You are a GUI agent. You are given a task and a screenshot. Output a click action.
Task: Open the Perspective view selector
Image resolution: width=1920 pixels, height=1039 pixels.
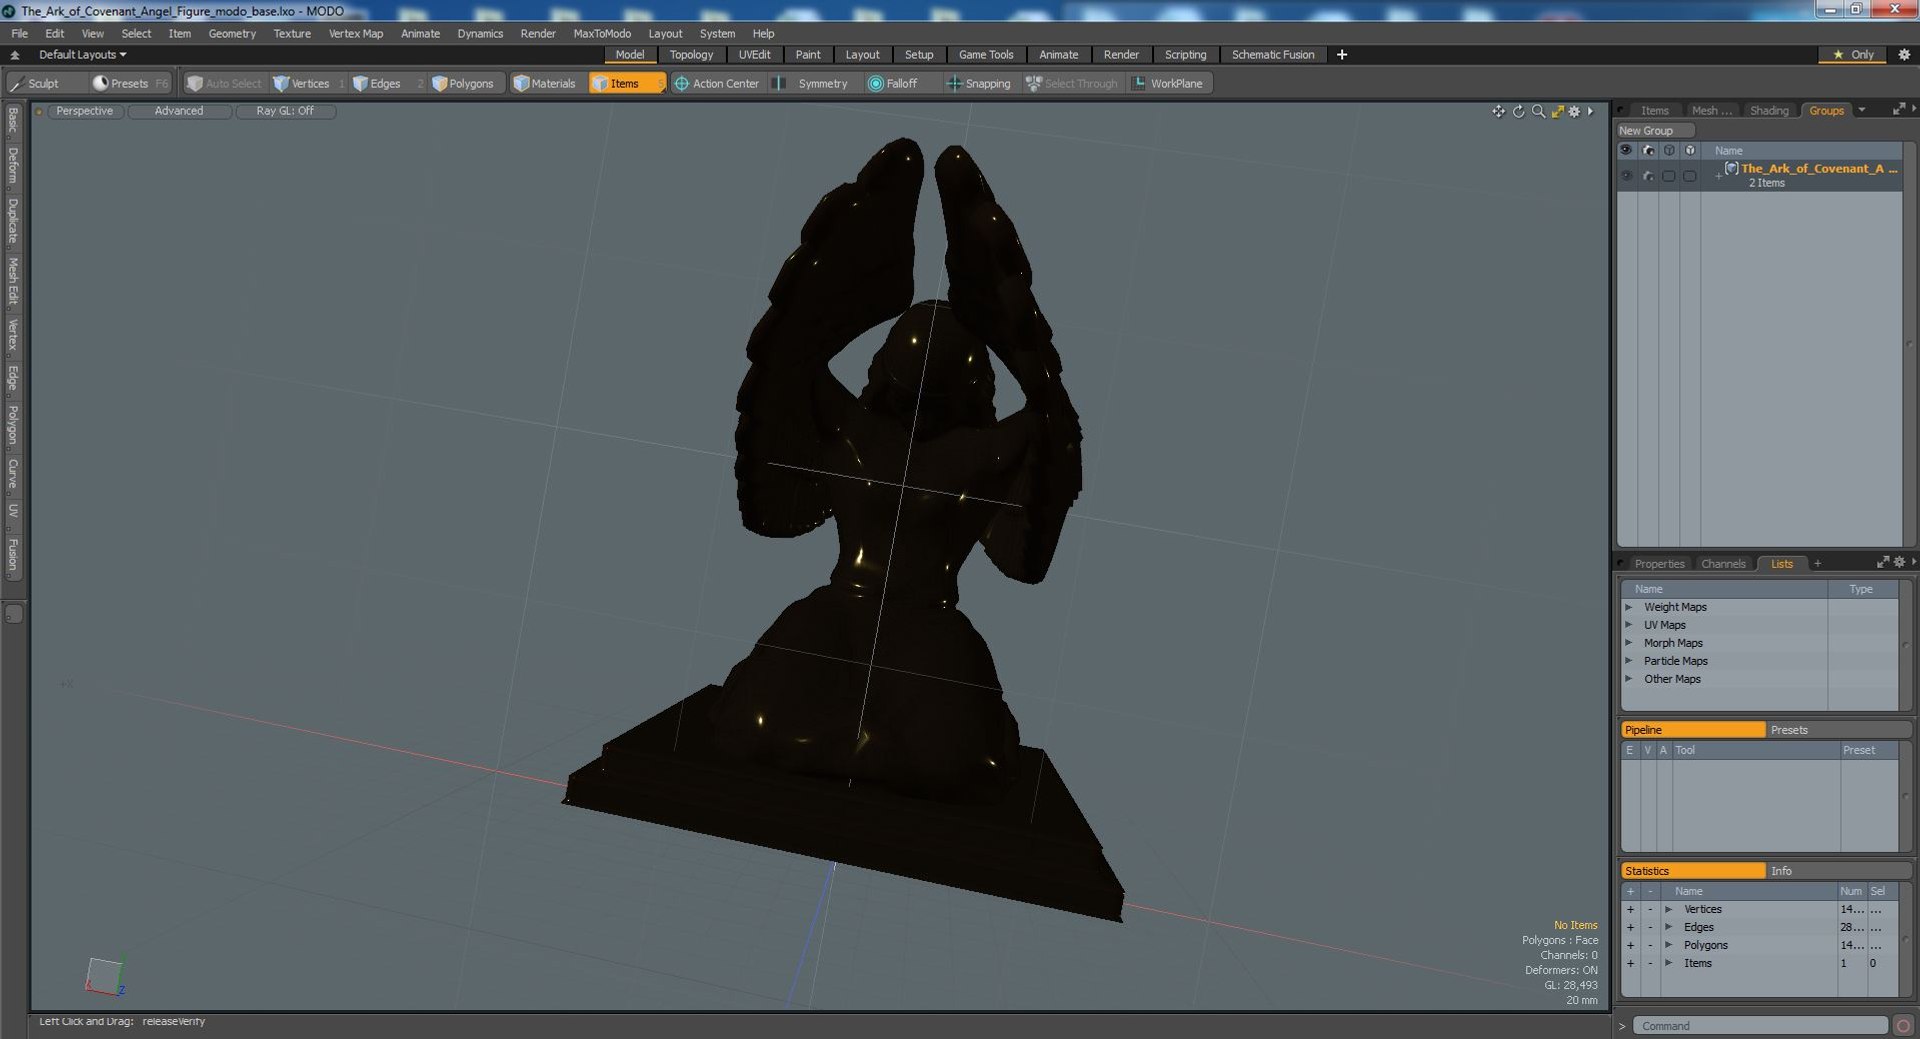[84, 111]
